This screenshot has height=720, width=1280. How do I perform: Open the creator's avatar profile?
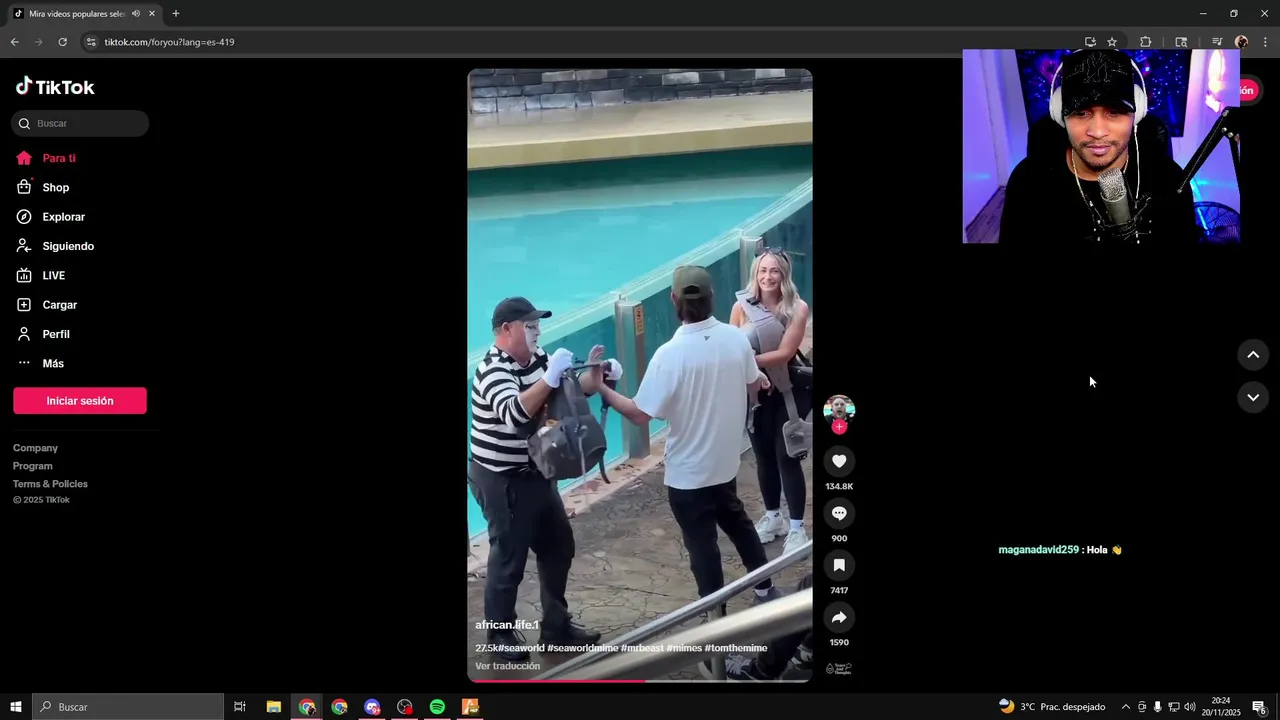(839, 408)
